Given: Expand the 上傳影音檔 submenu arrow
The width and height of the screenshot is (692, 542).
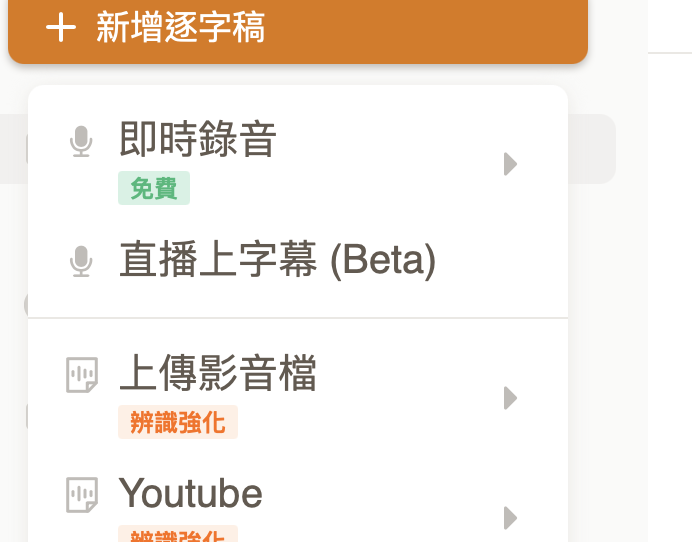Looking at the screenshot, I should coord(510,398).
